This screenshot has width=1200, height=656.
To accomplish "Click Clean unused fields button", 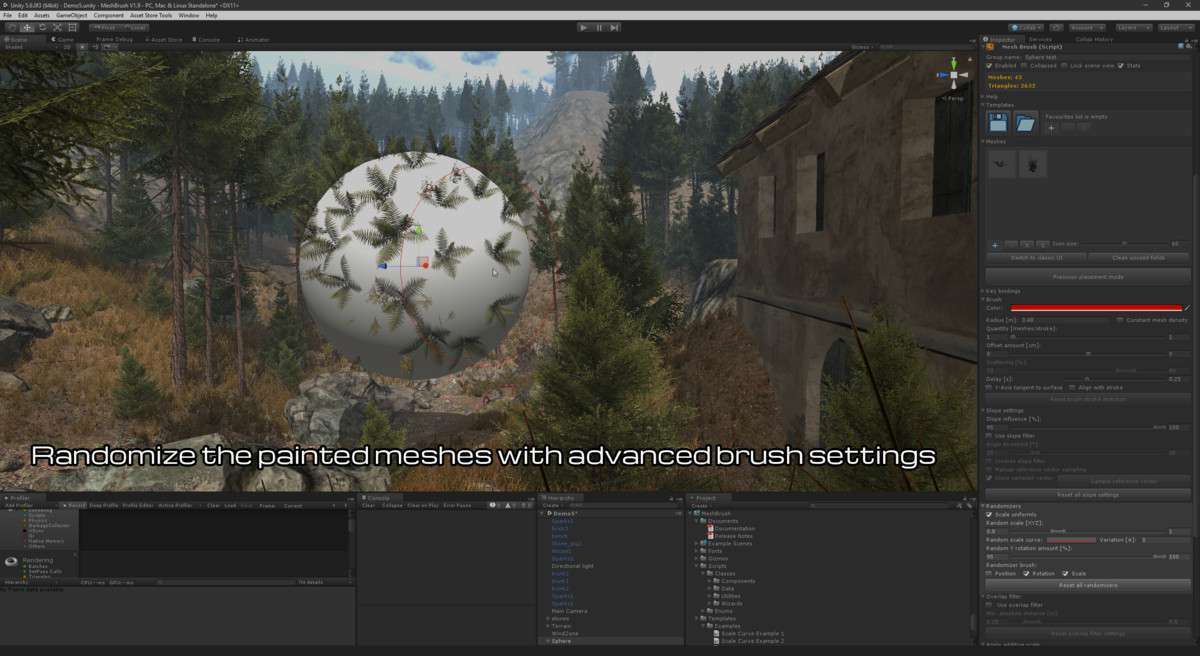I will pos(1139,258).
